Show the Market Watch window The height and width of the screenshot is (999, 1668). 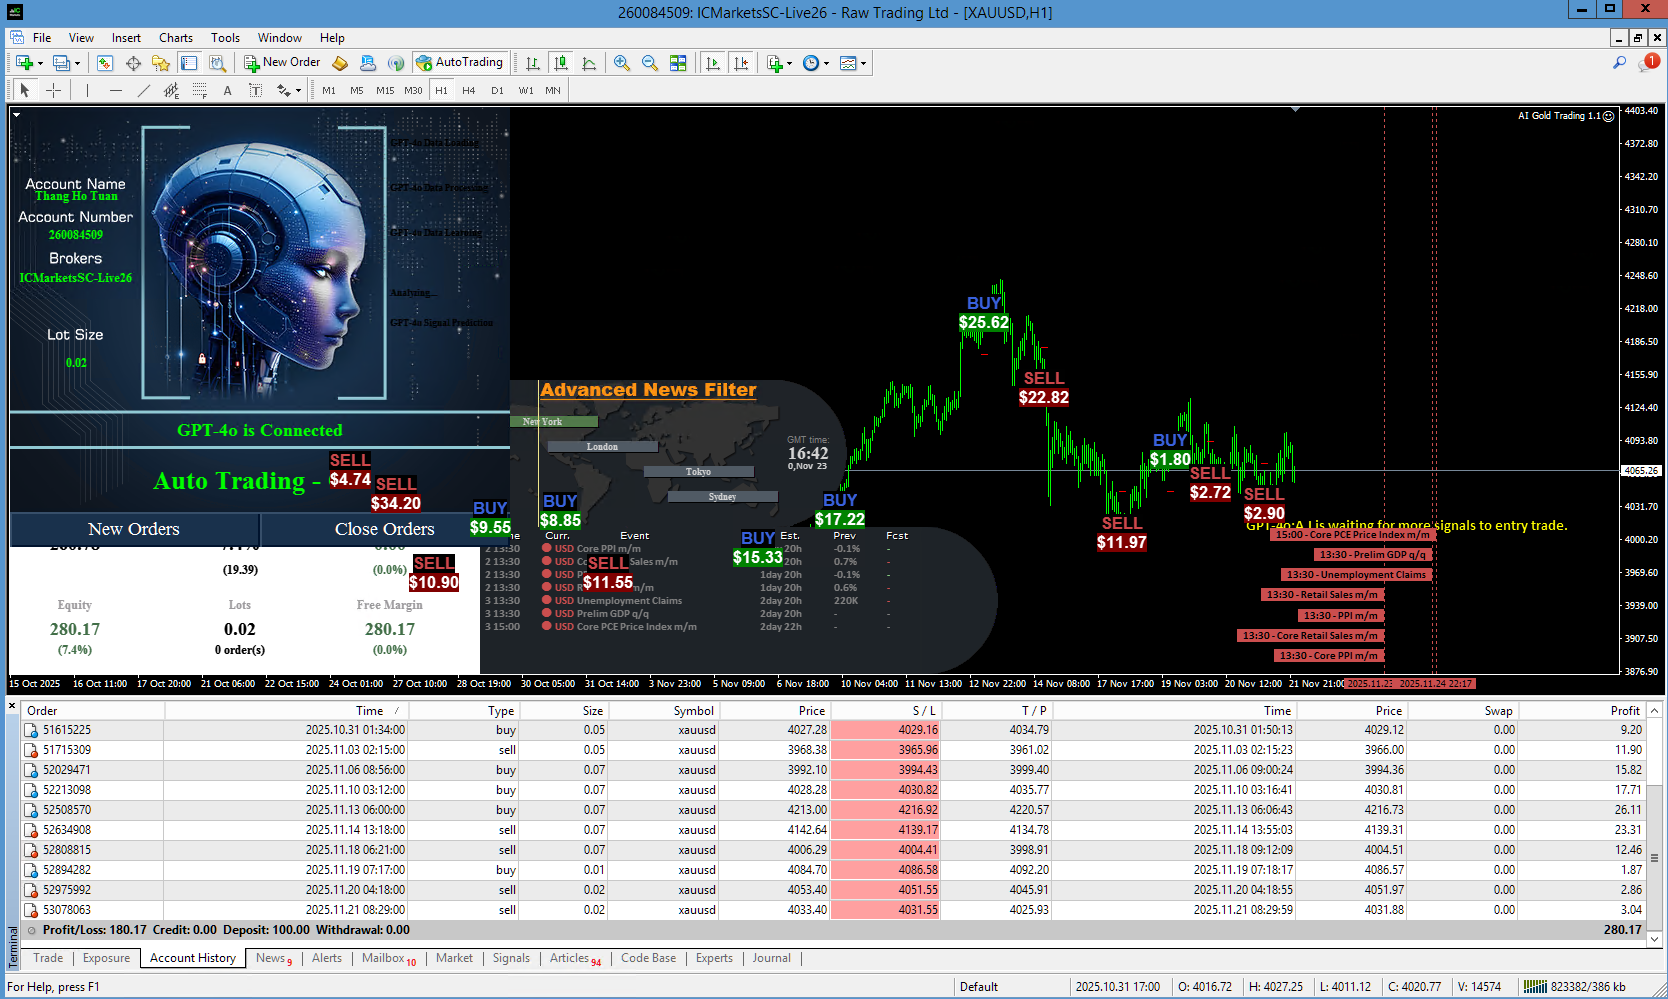tap(105, 63)
